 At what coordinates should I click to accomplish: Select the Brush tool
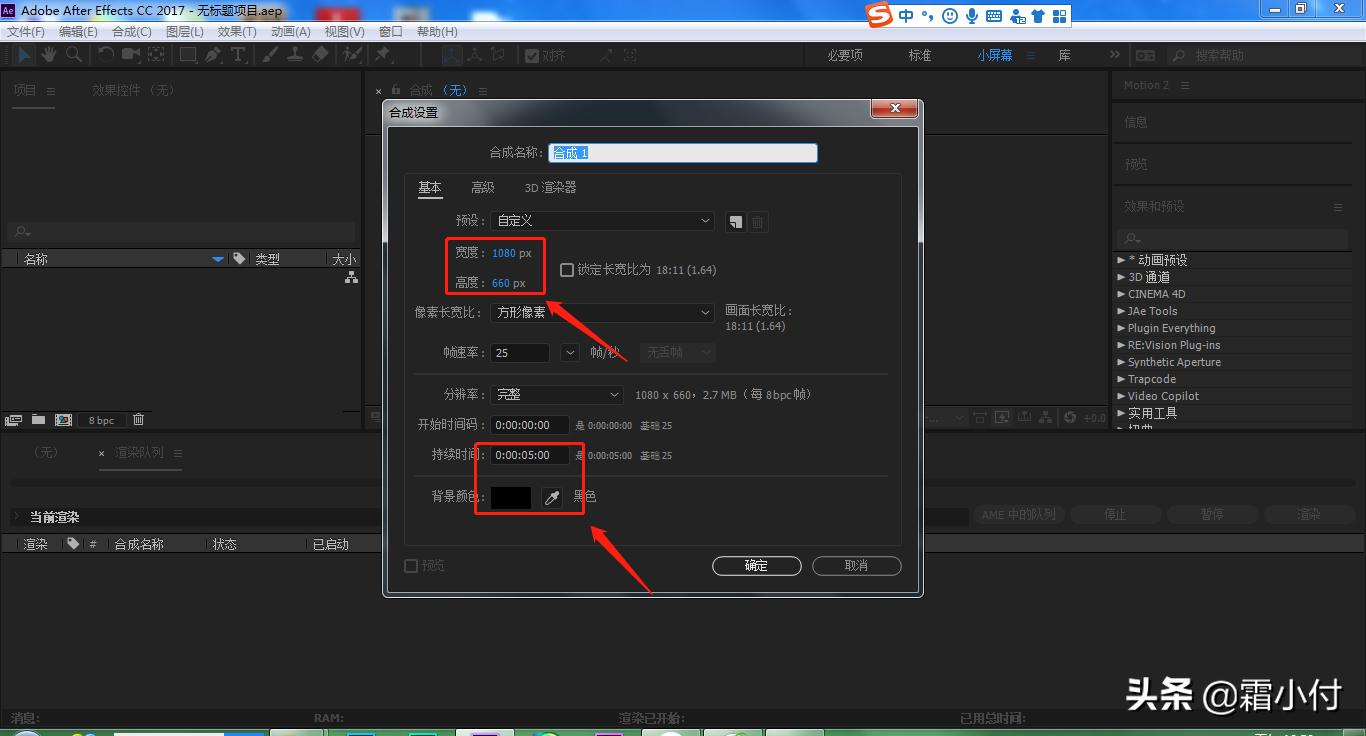[271, 55]
